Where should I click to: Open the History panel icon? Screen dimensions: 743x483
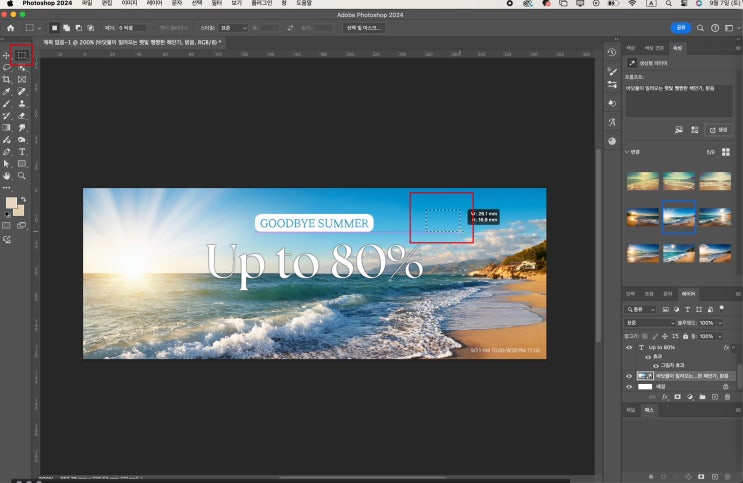pos(612,52)
